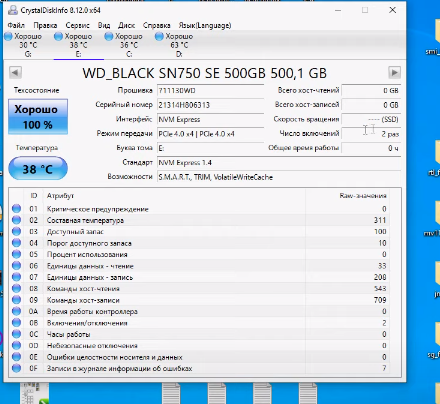The width and height of the screenshot is (440, 404).
Task: Click the CrystalDiskInfo app icon in title bar
Action: click(13, 10)
